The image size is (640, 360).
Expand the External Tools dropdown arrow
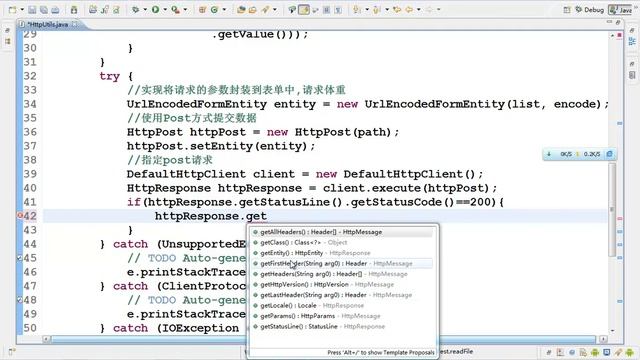tap(185, 9)
